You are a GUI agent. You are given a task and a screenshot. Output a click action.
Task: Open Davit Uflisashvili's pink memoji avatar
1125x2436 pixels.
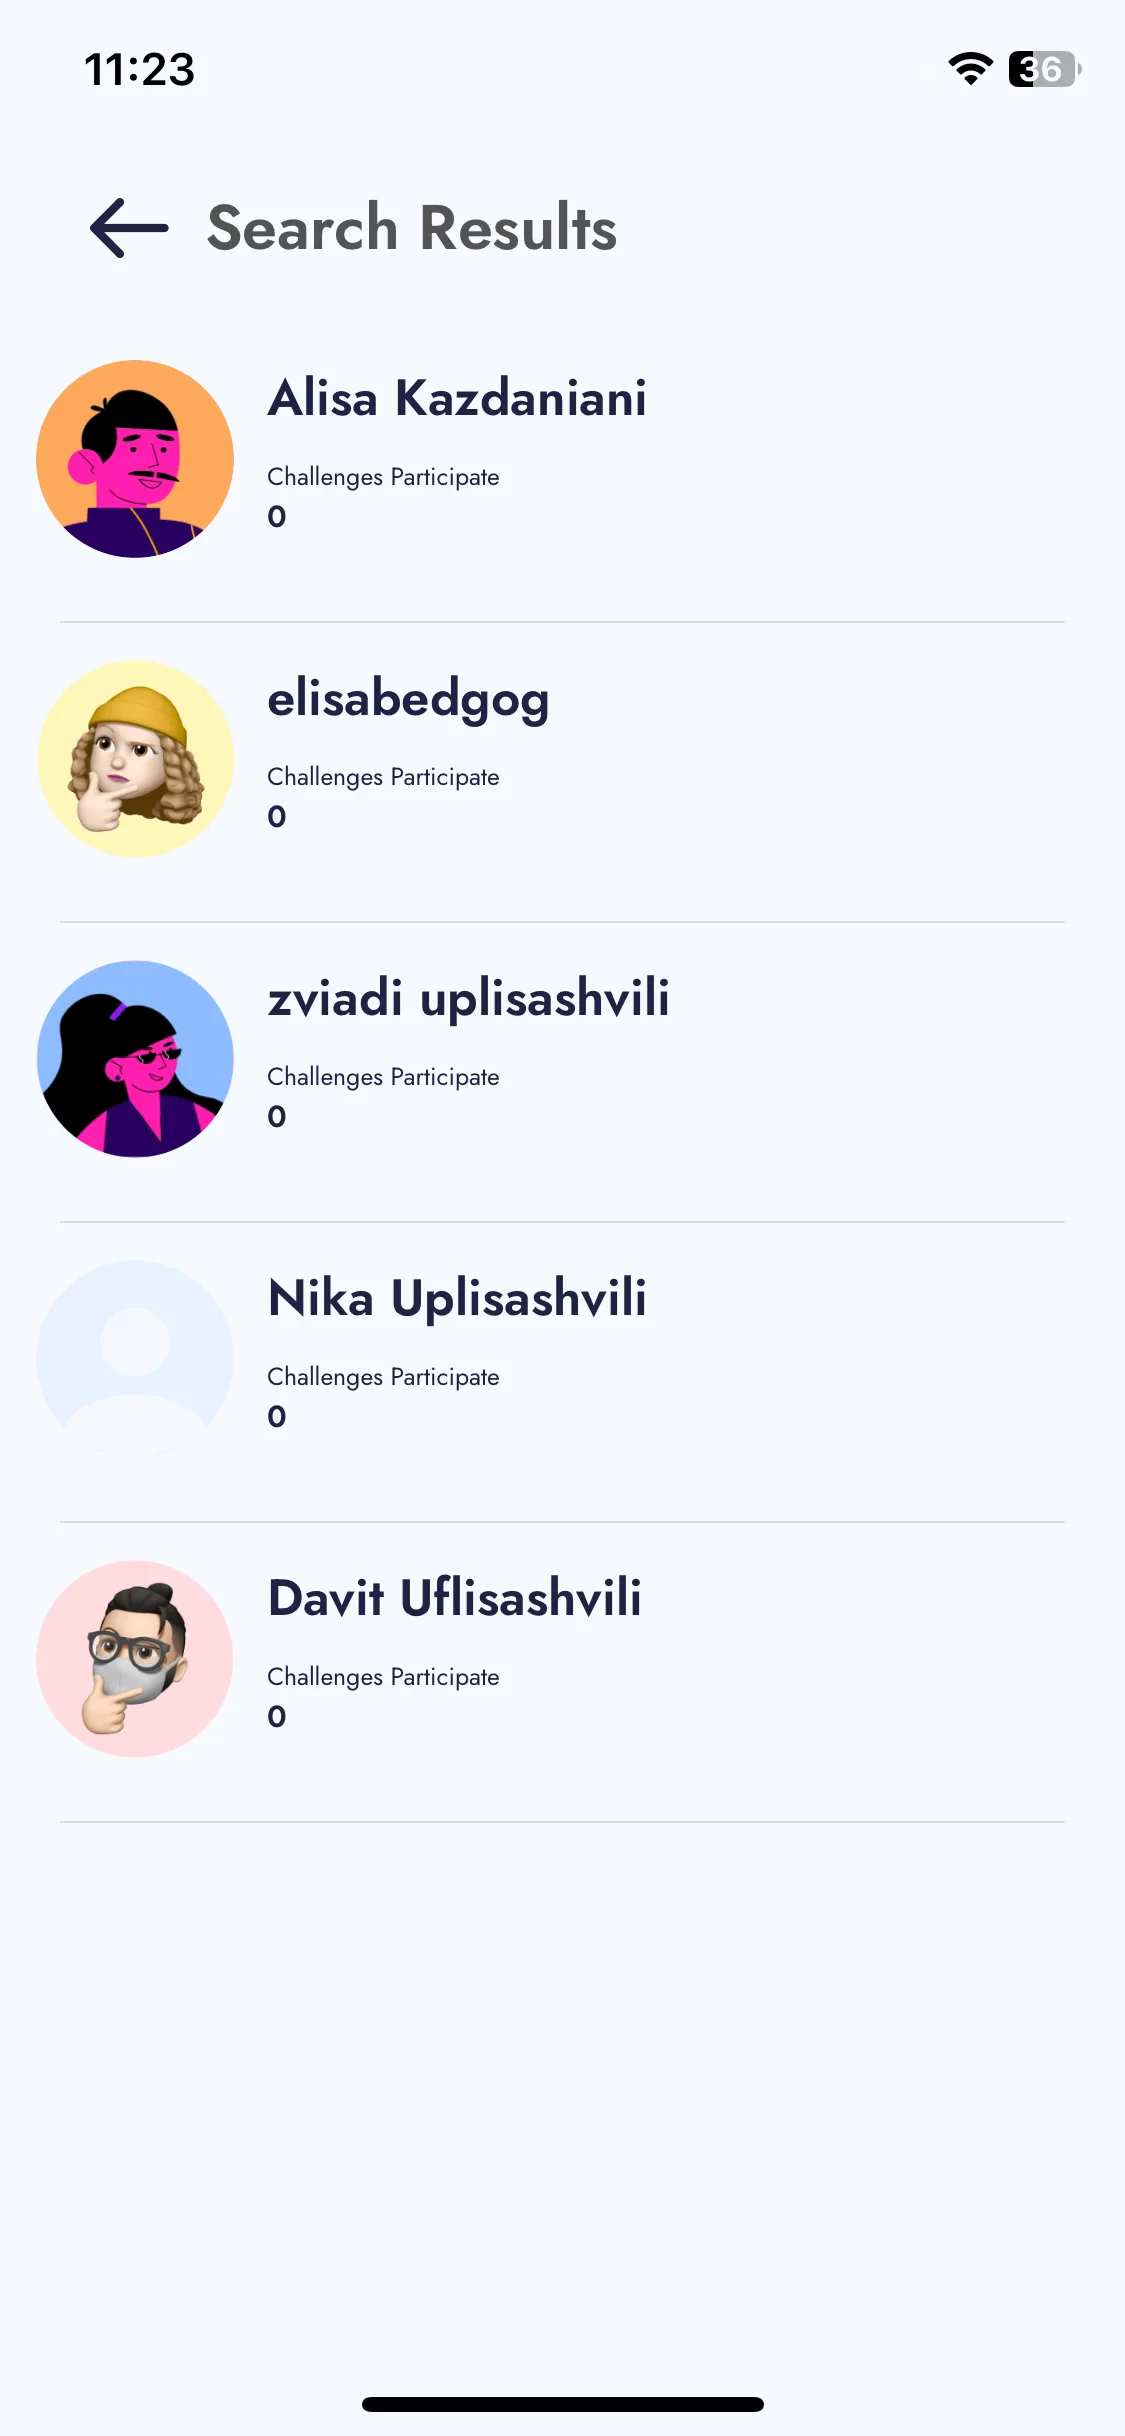pos(135,1659)
